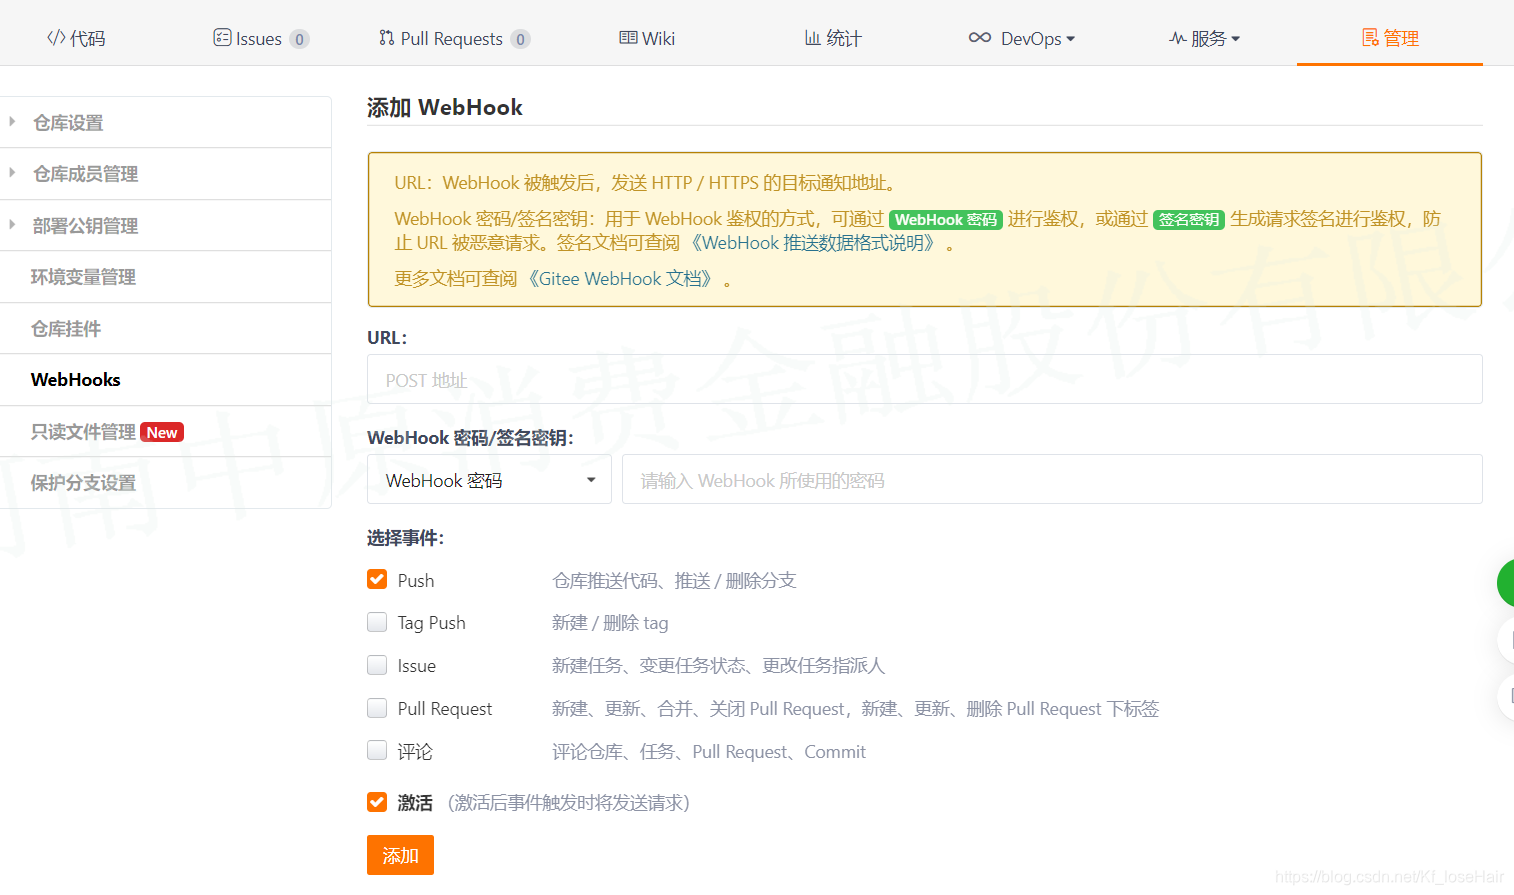Image resolution: width=1514 pixels, height=895 pixels.
Task: Open the DevOps dropdown menu
Action: [x=1022, y=38]
